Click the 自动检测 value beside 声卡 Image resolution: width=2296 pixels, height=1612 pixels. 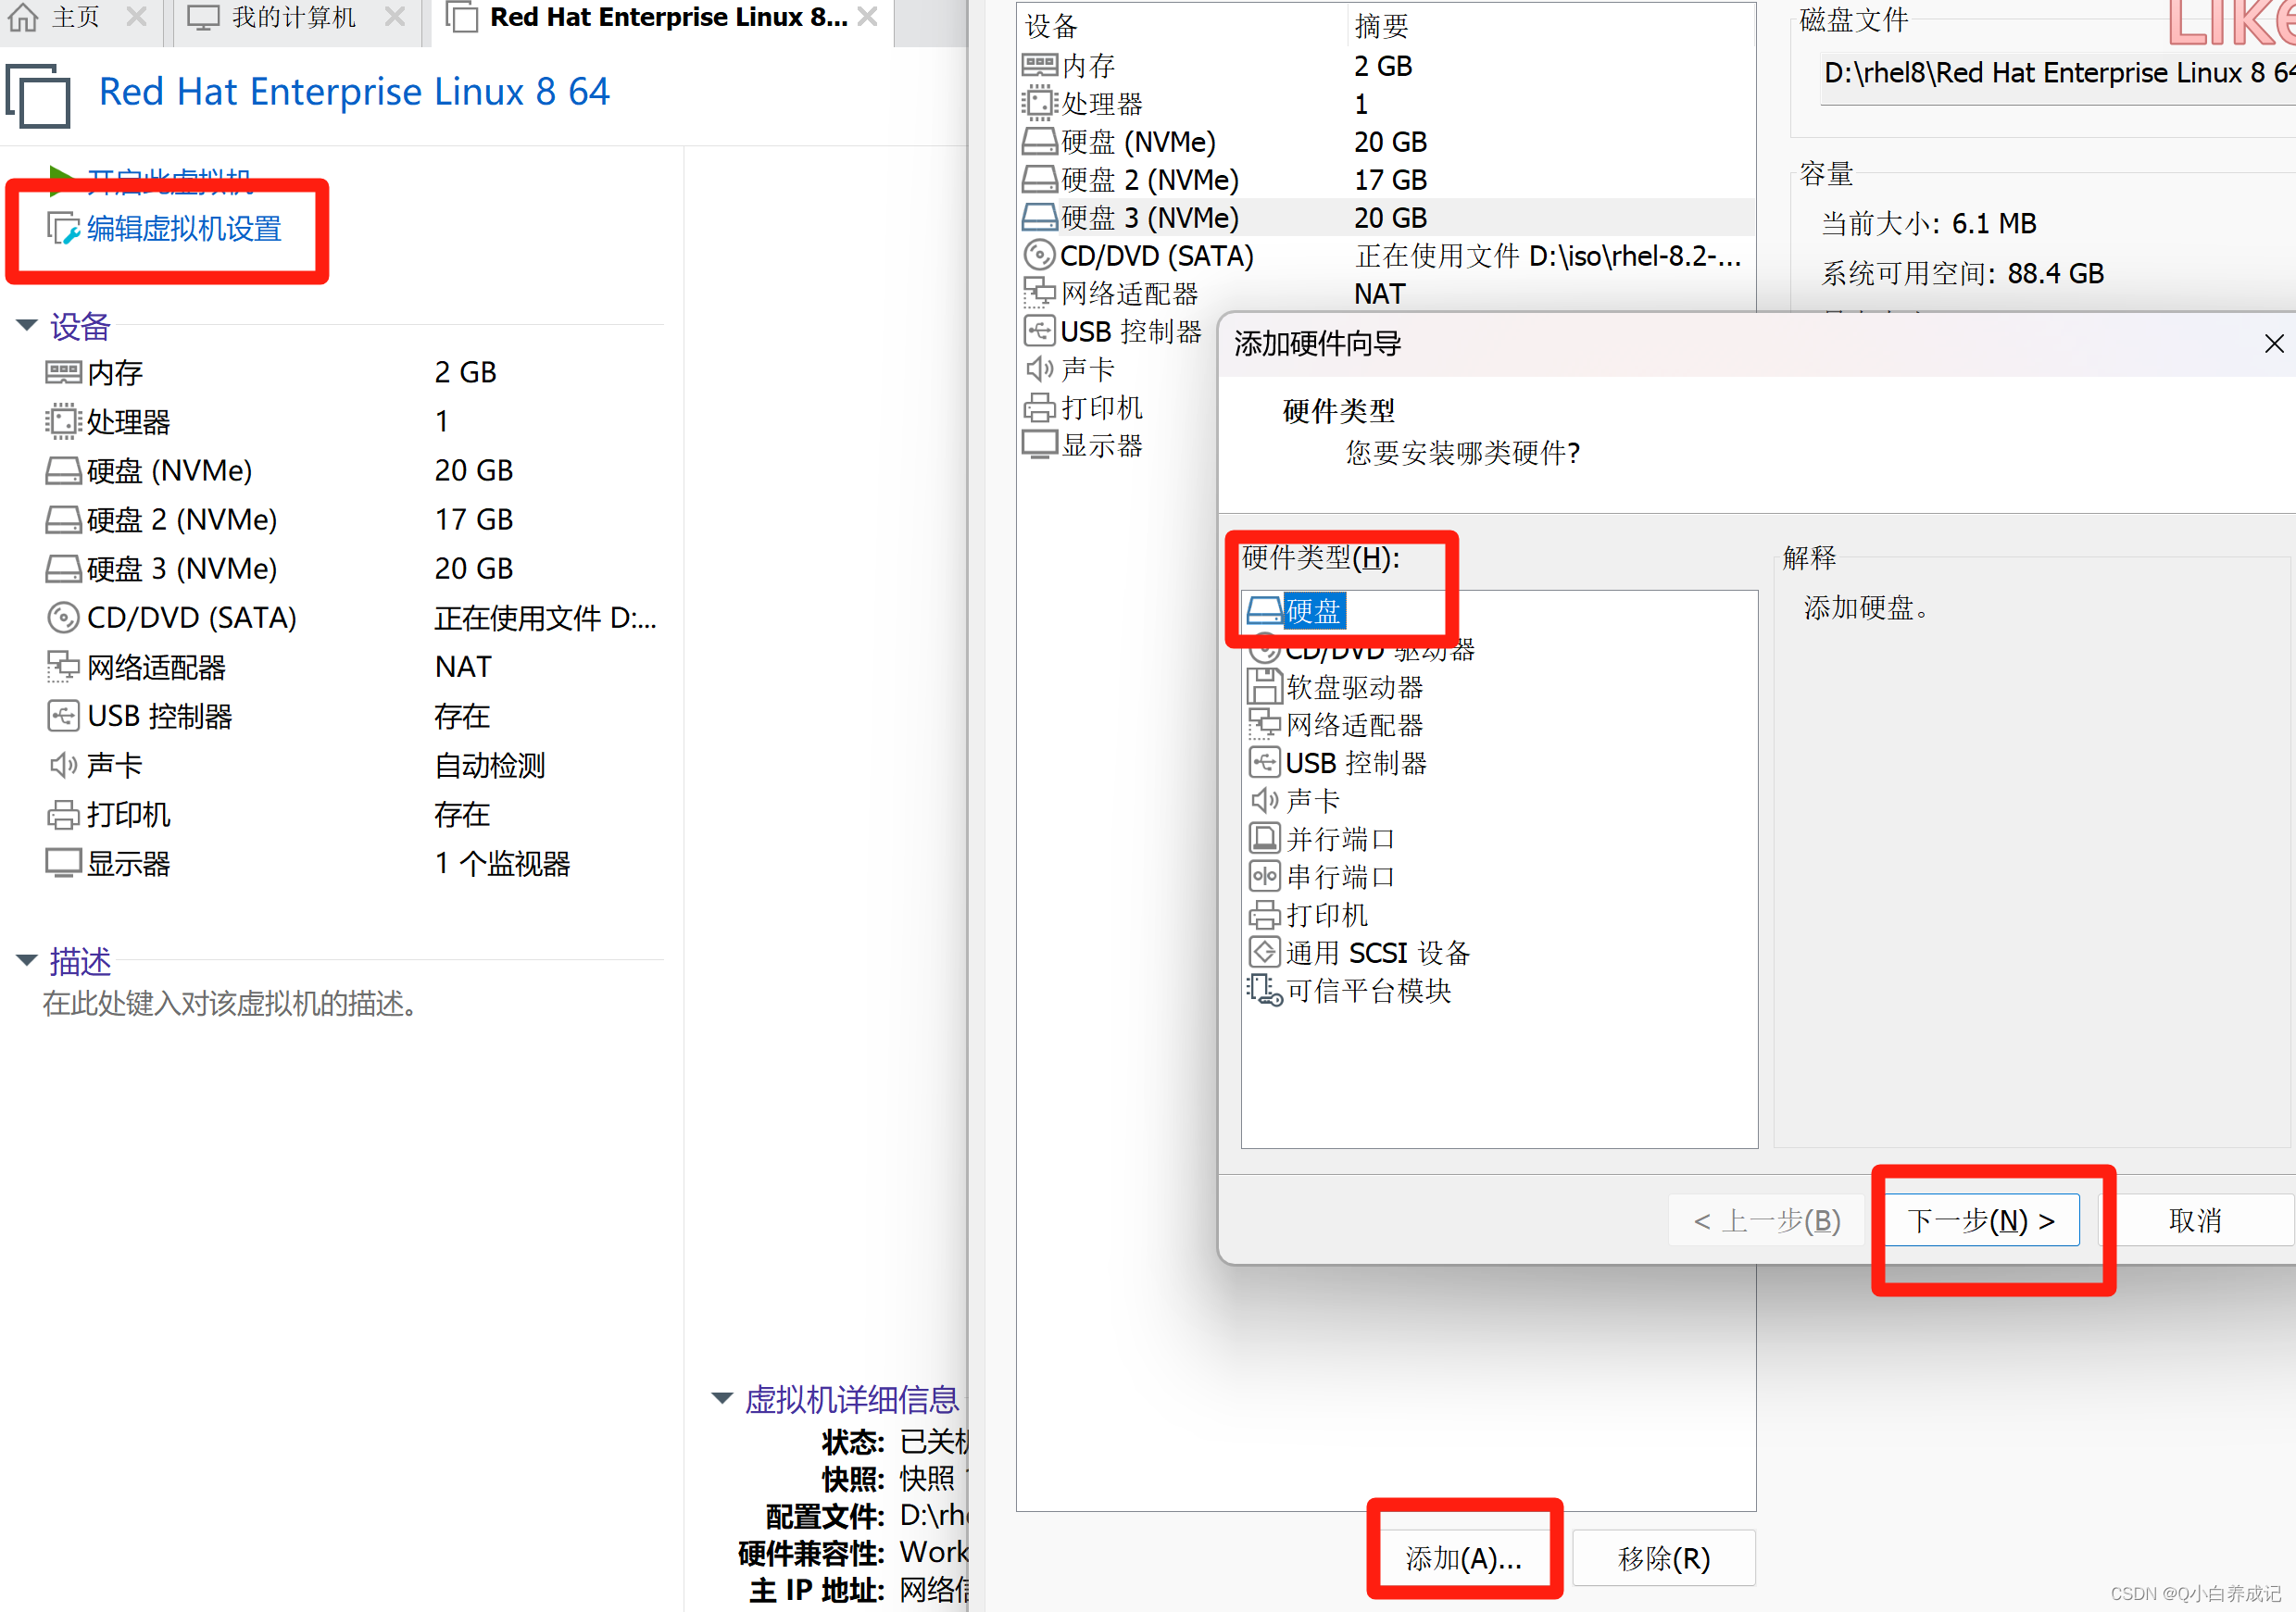pos(489,766)
